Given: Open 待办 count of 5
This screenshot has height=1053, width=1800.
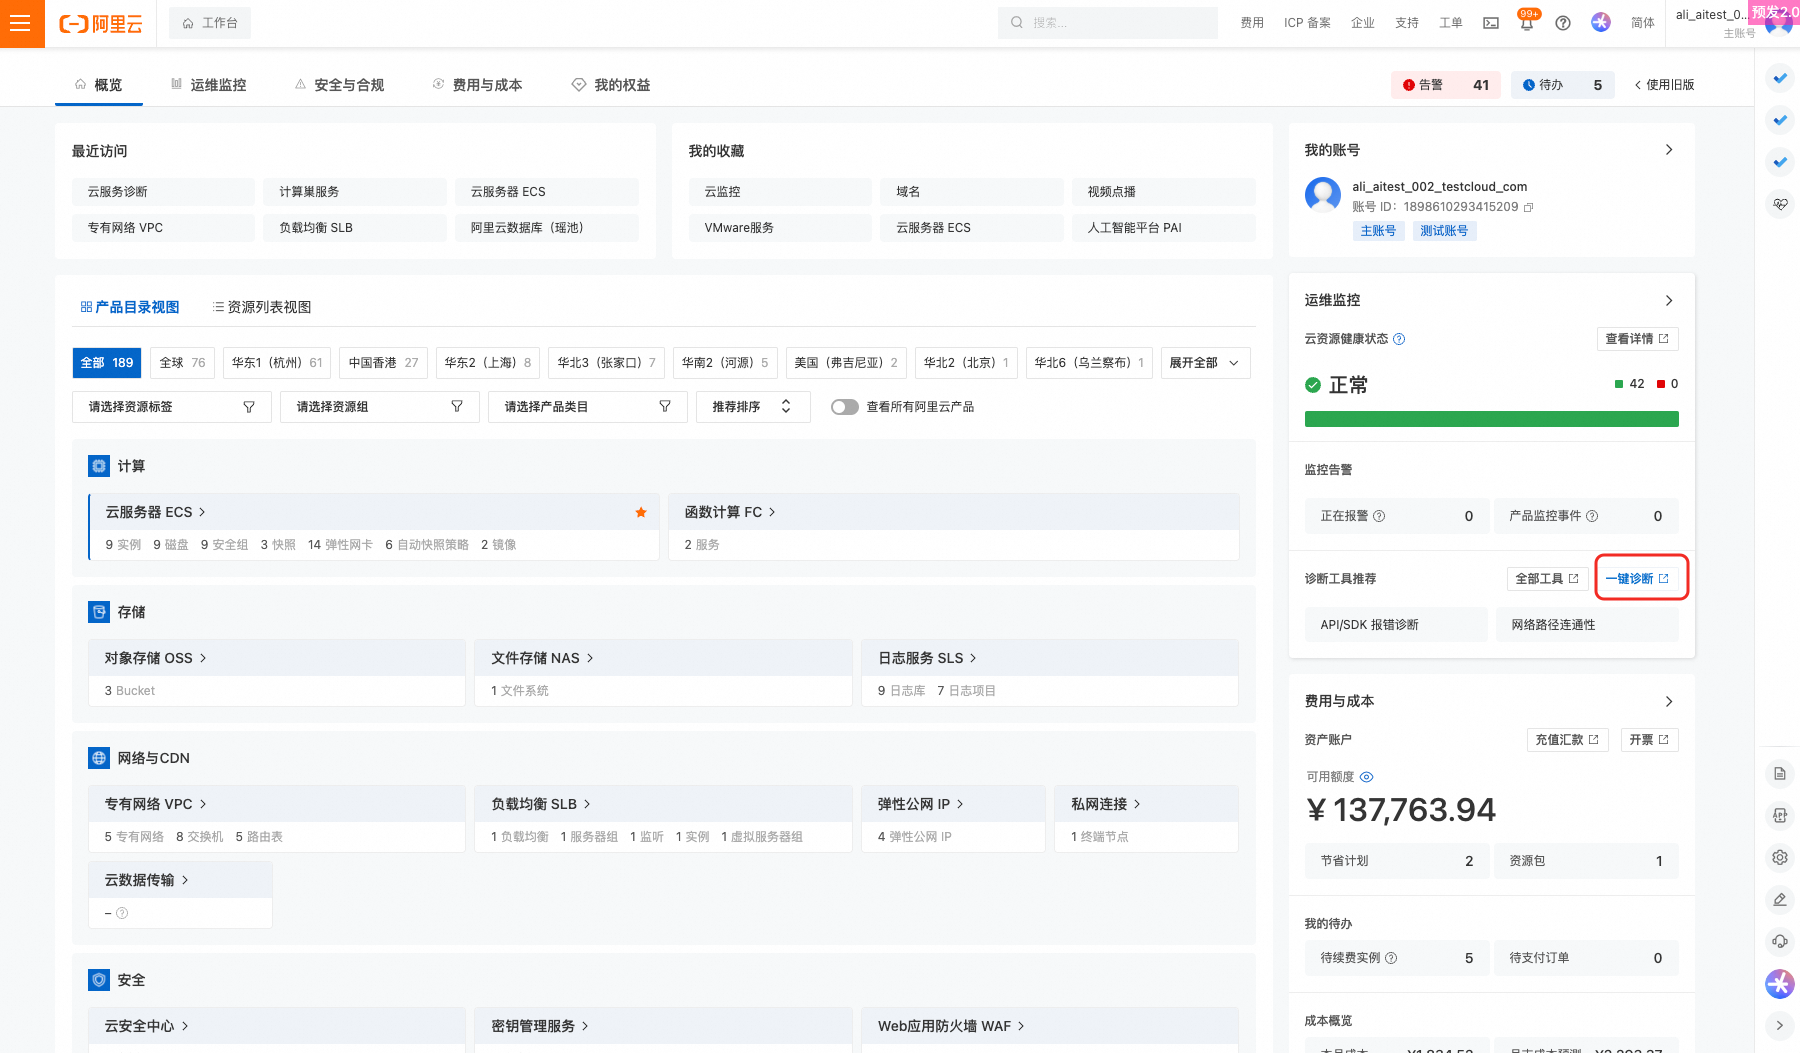Looking at the screenshot, I should coord(1562,85).
